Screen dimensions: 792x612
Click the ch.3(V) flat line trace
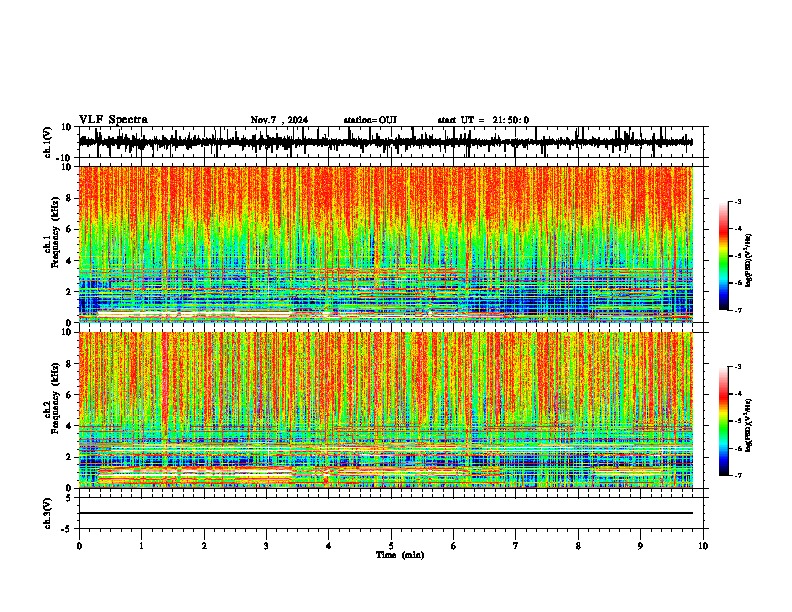[x=385, y=513]
